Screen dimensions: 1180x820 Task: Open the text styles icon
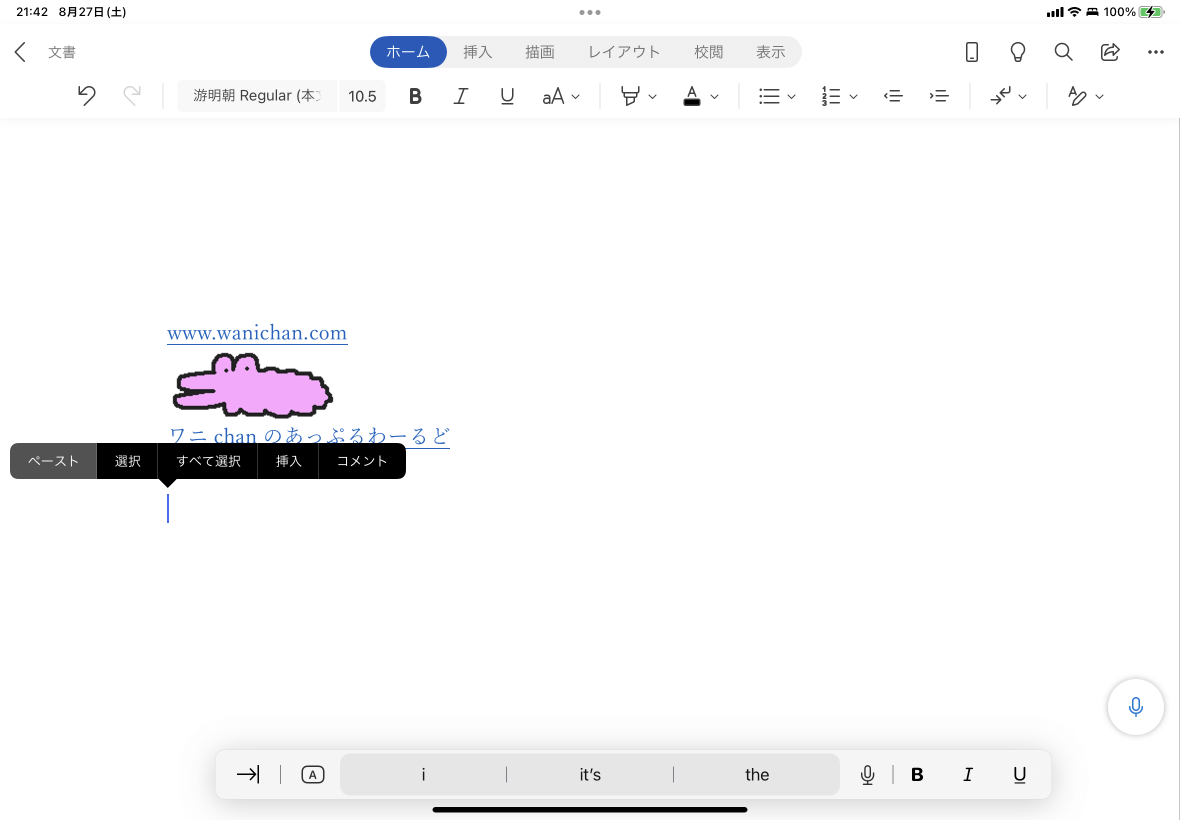(1077, 96)
